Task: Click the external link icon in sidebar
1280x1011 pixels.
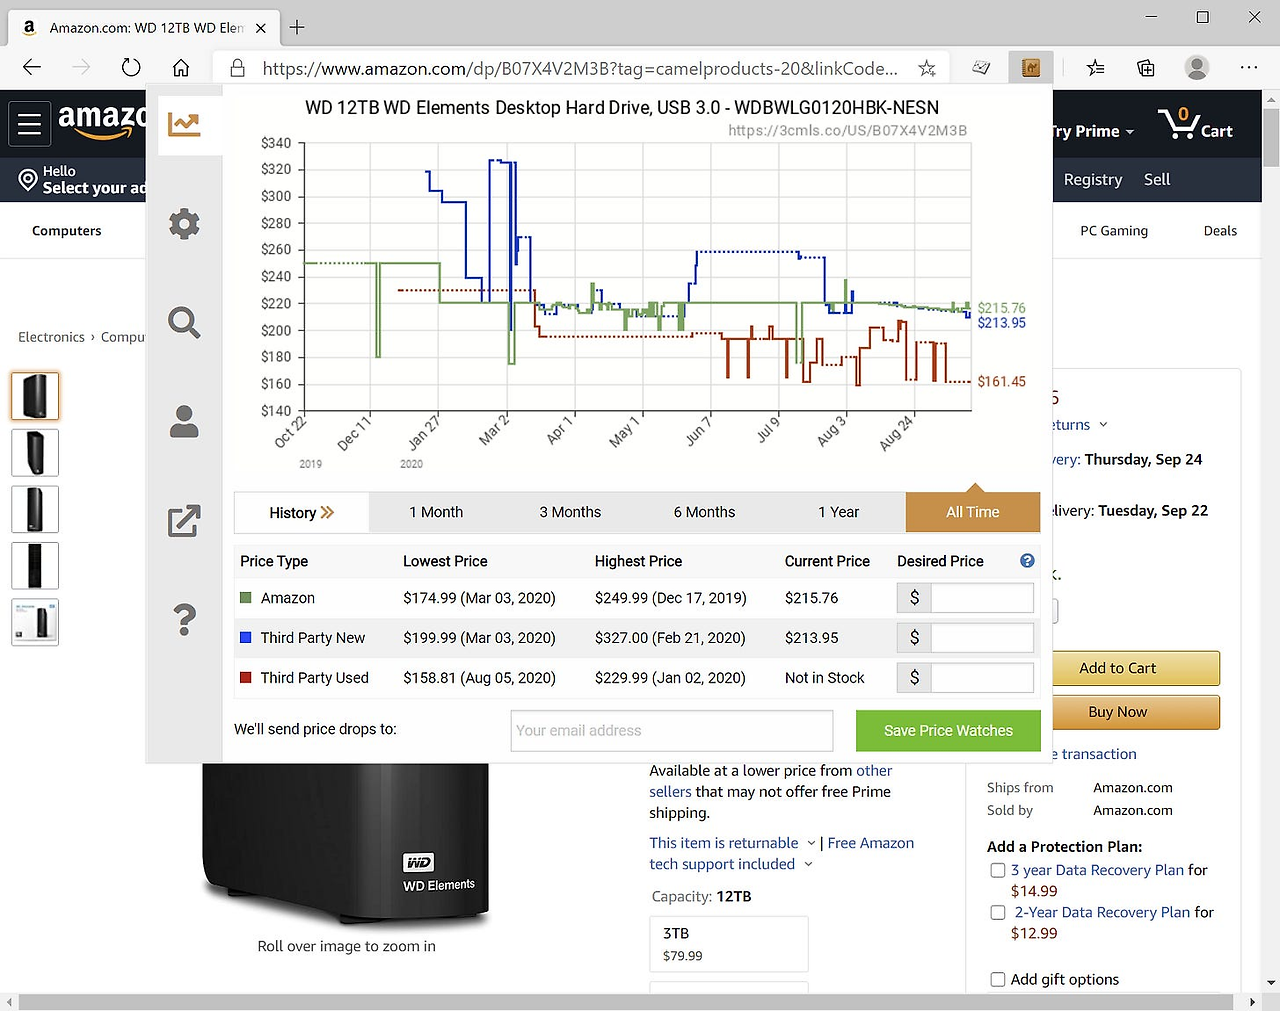Action: 184,520
